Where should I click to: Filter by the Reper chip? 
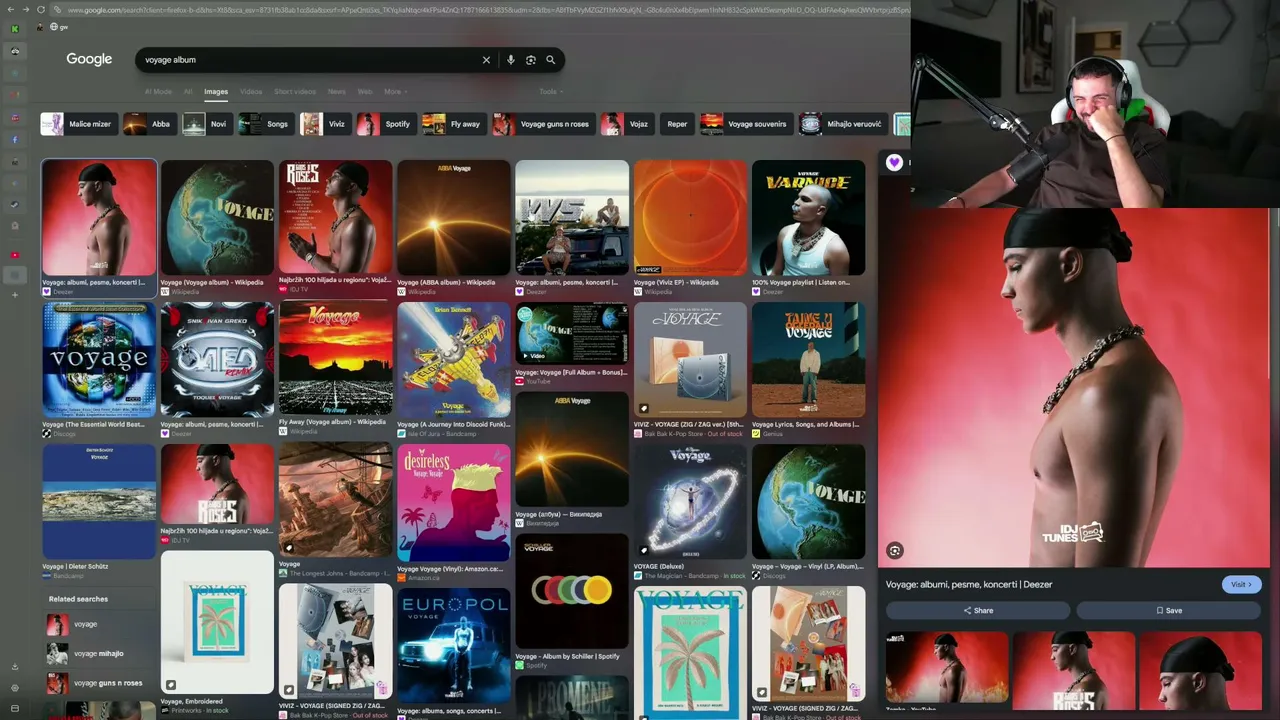677,124
